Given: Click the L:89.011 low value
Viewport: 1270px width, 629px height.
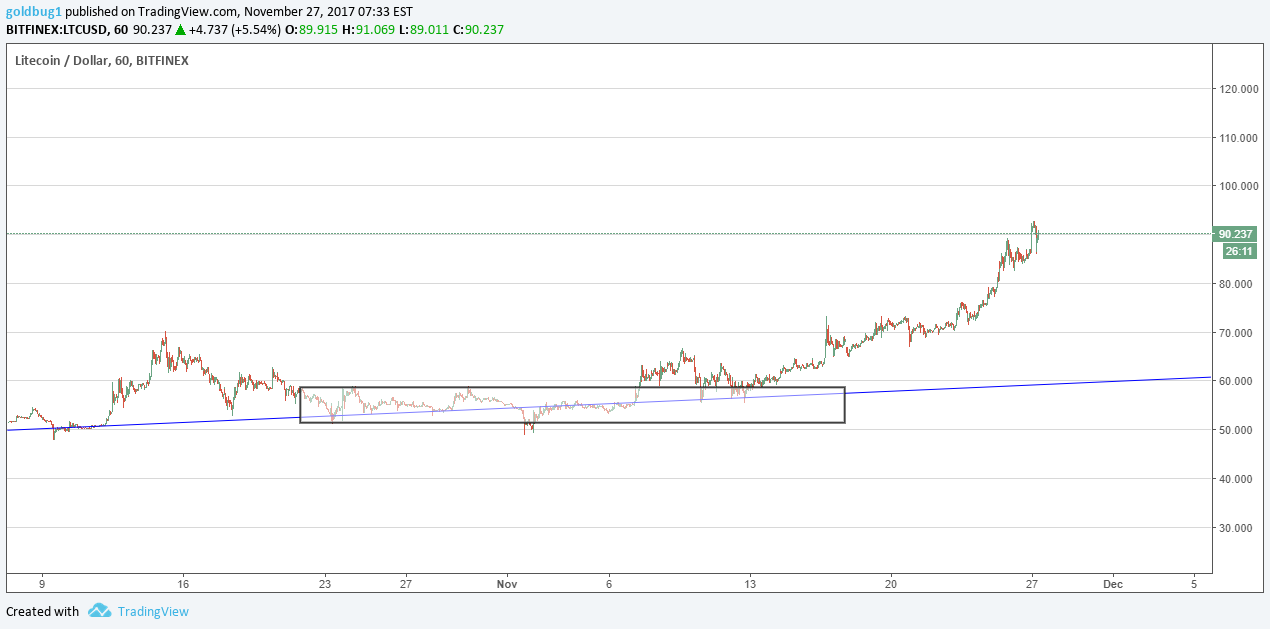Looking at the screenshot, I should tap(422, 29).
